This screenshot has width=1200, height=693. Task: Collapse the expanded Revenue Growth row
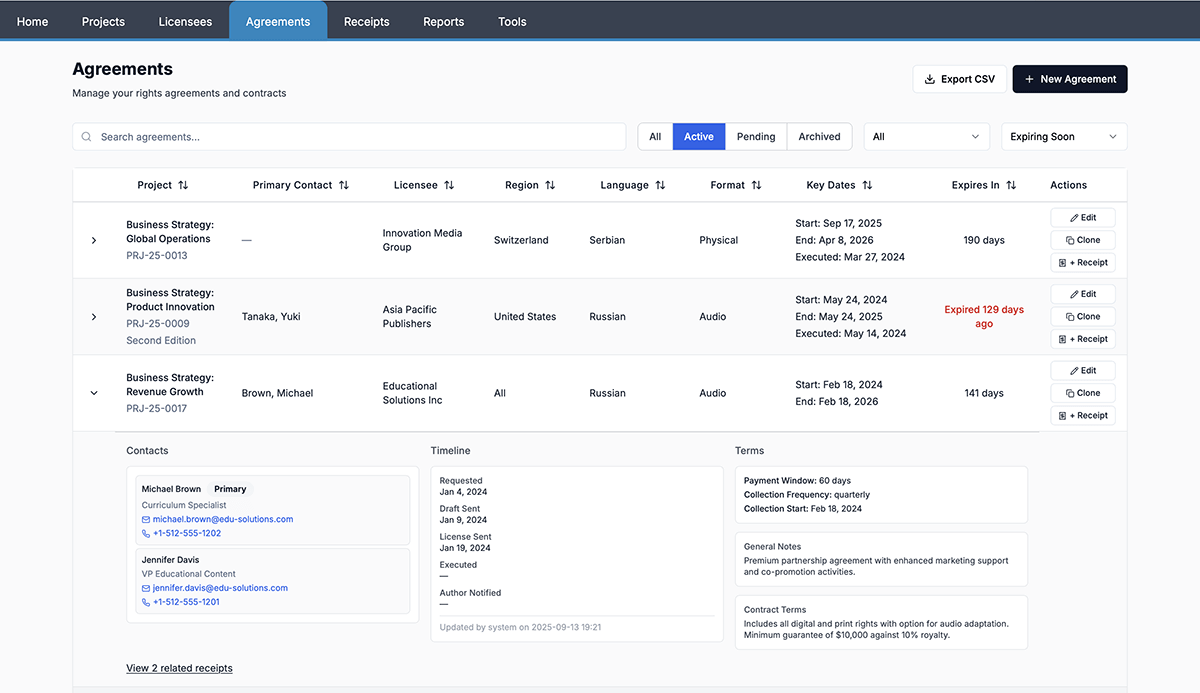[93, 393]
